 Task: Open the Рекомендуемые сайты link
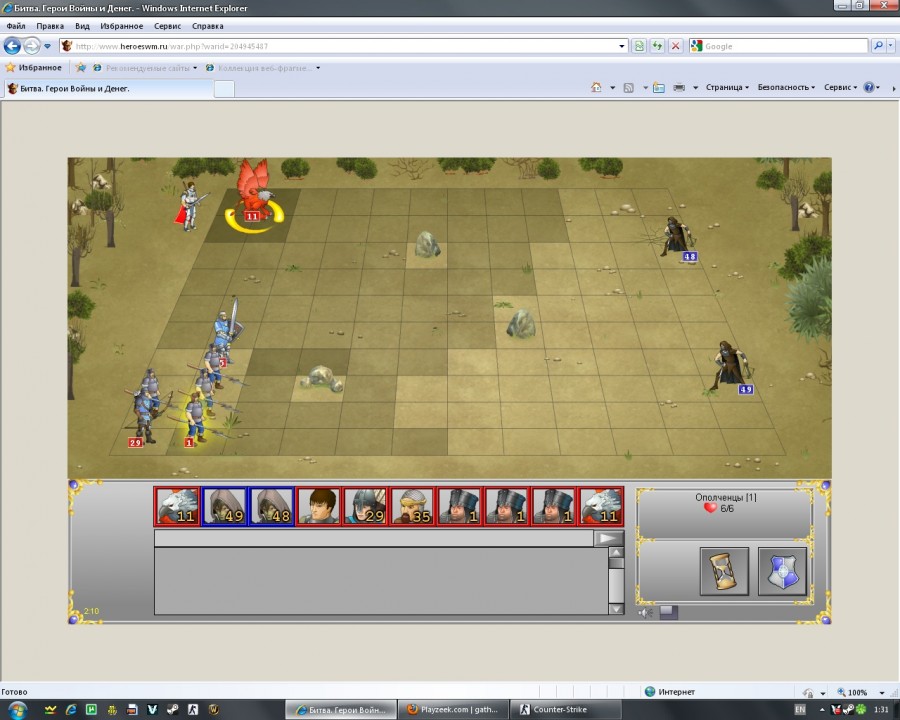pyautogui.click(x=145, y=68)
